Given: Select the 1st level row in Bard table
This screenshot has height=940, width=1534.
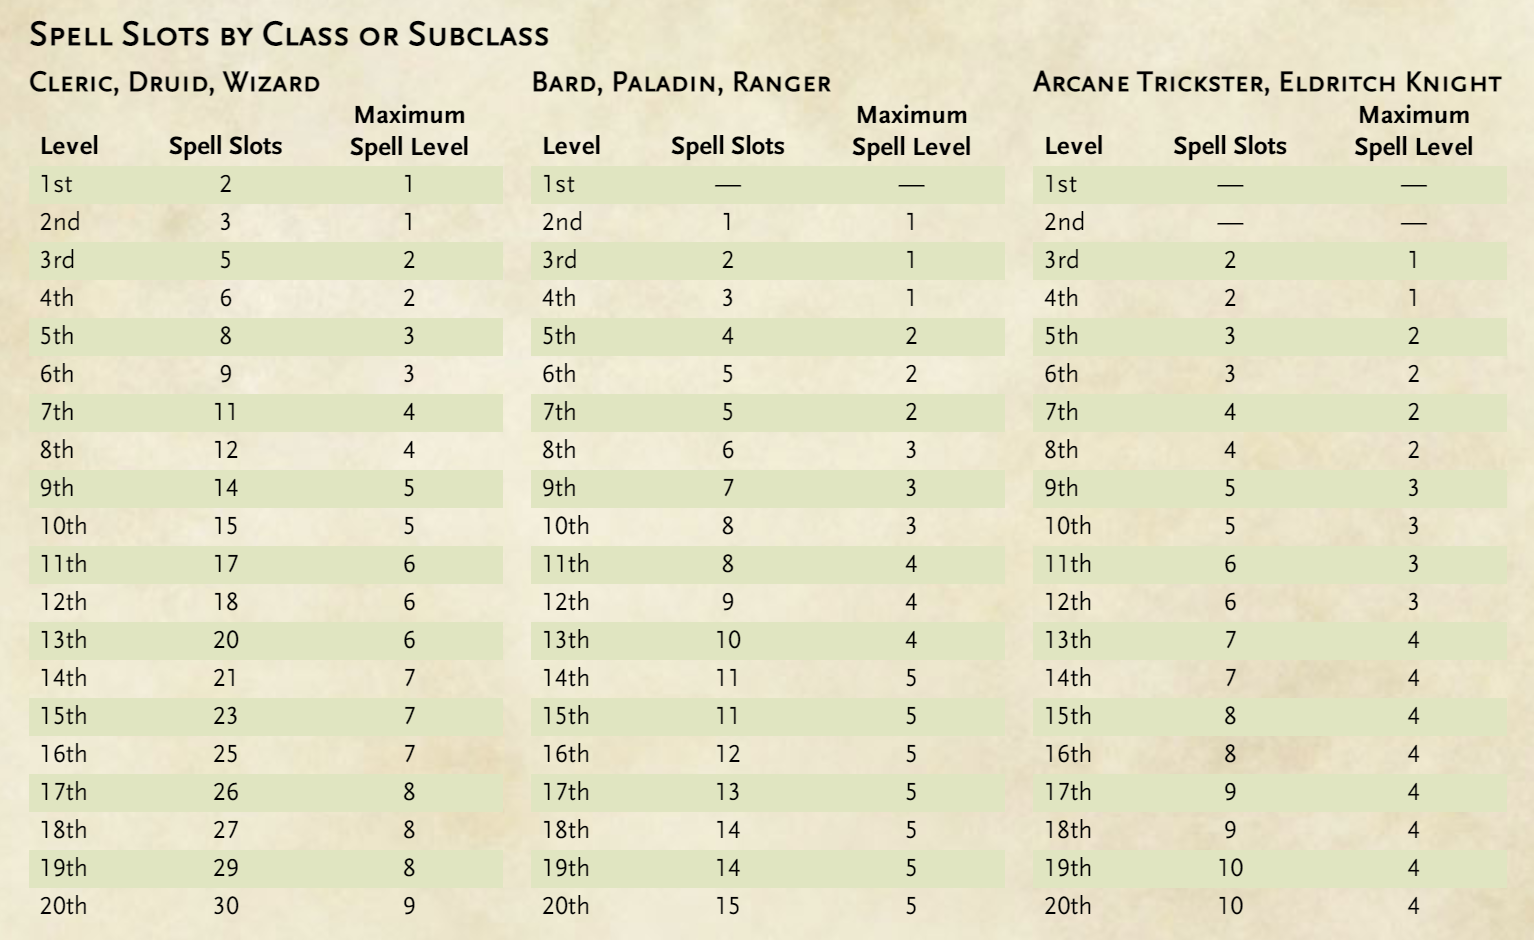Looking at the screenshot, I should (x=767, y=184).
